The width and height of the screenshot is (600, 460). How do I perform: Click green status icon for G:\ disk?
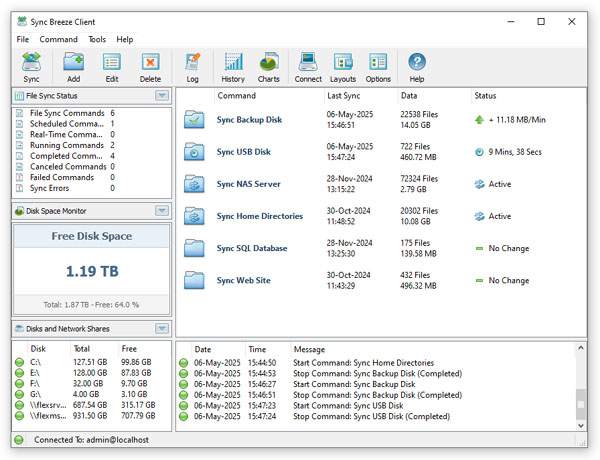(x=19, y=394)
